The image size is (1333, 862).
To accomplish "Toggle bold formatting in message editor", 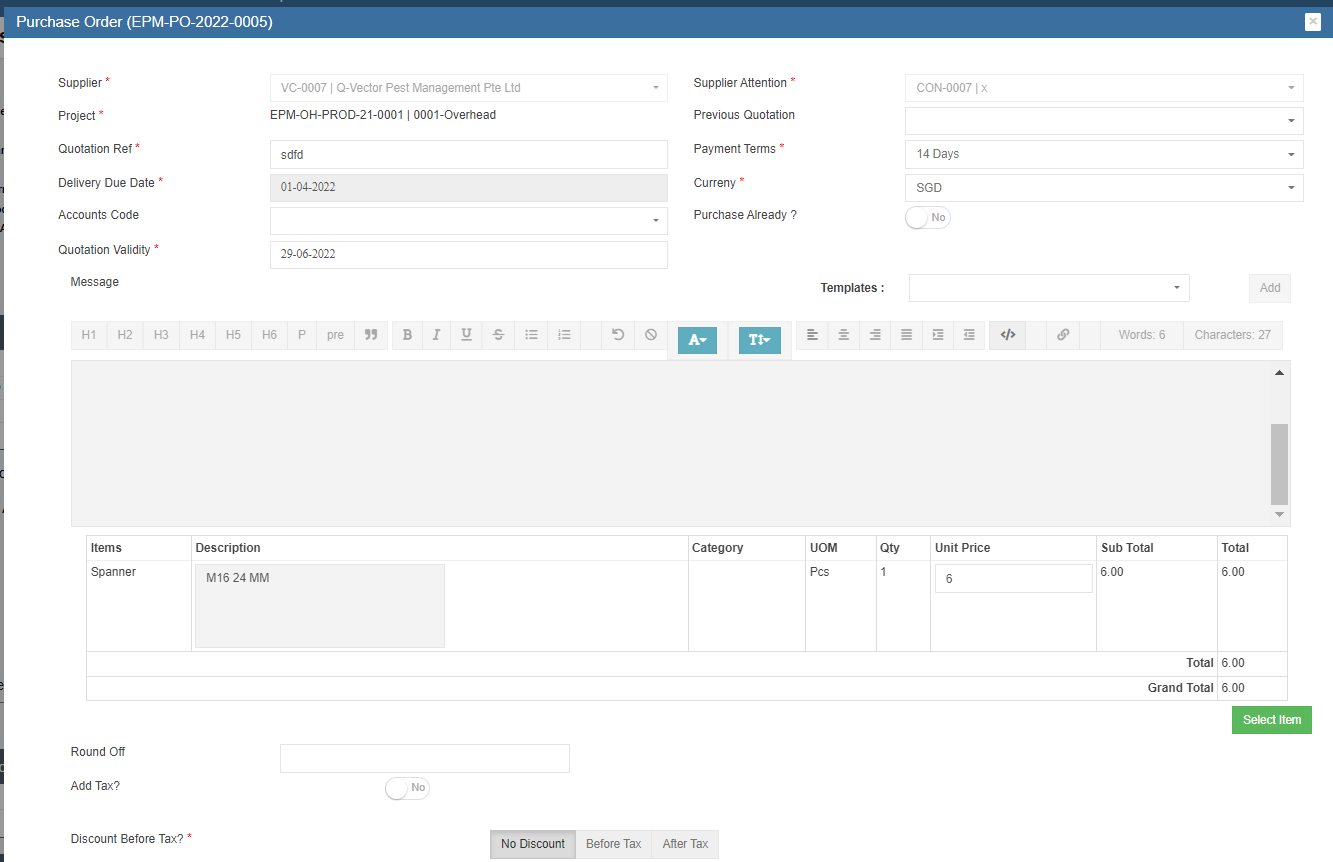I will [407, 335].
